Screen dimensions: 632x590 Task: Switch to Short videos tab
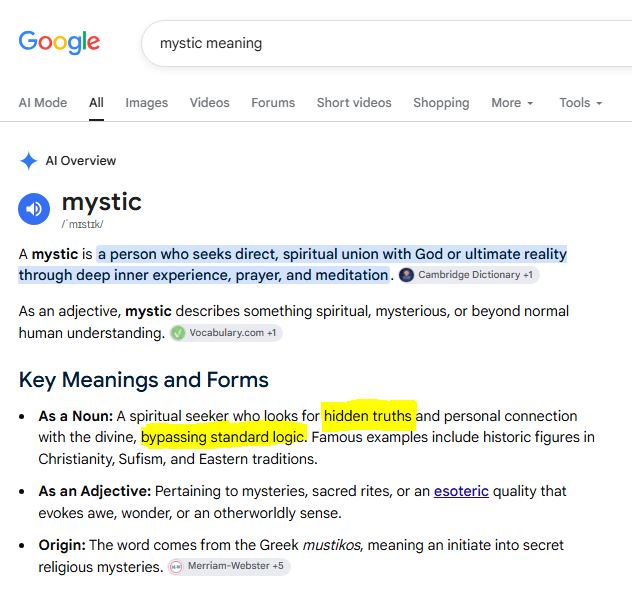click(x=354, y=103)
